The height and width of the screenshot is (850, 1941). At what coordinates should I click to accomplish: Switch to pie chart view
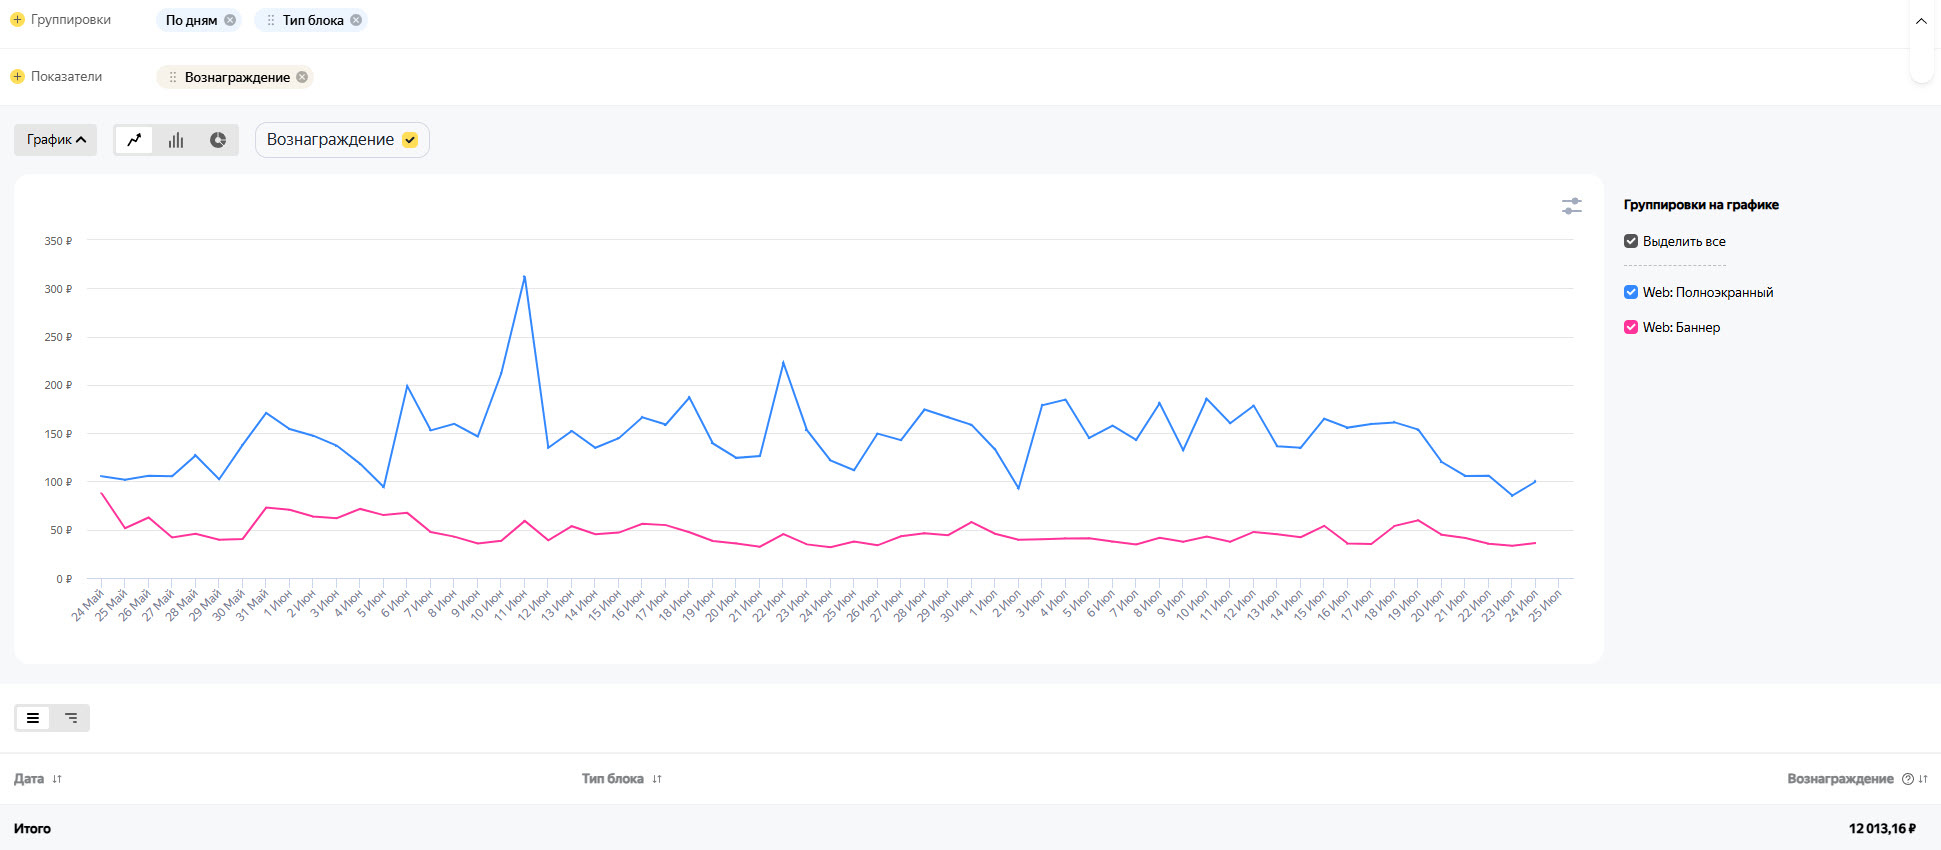click(x=218, y=140)
